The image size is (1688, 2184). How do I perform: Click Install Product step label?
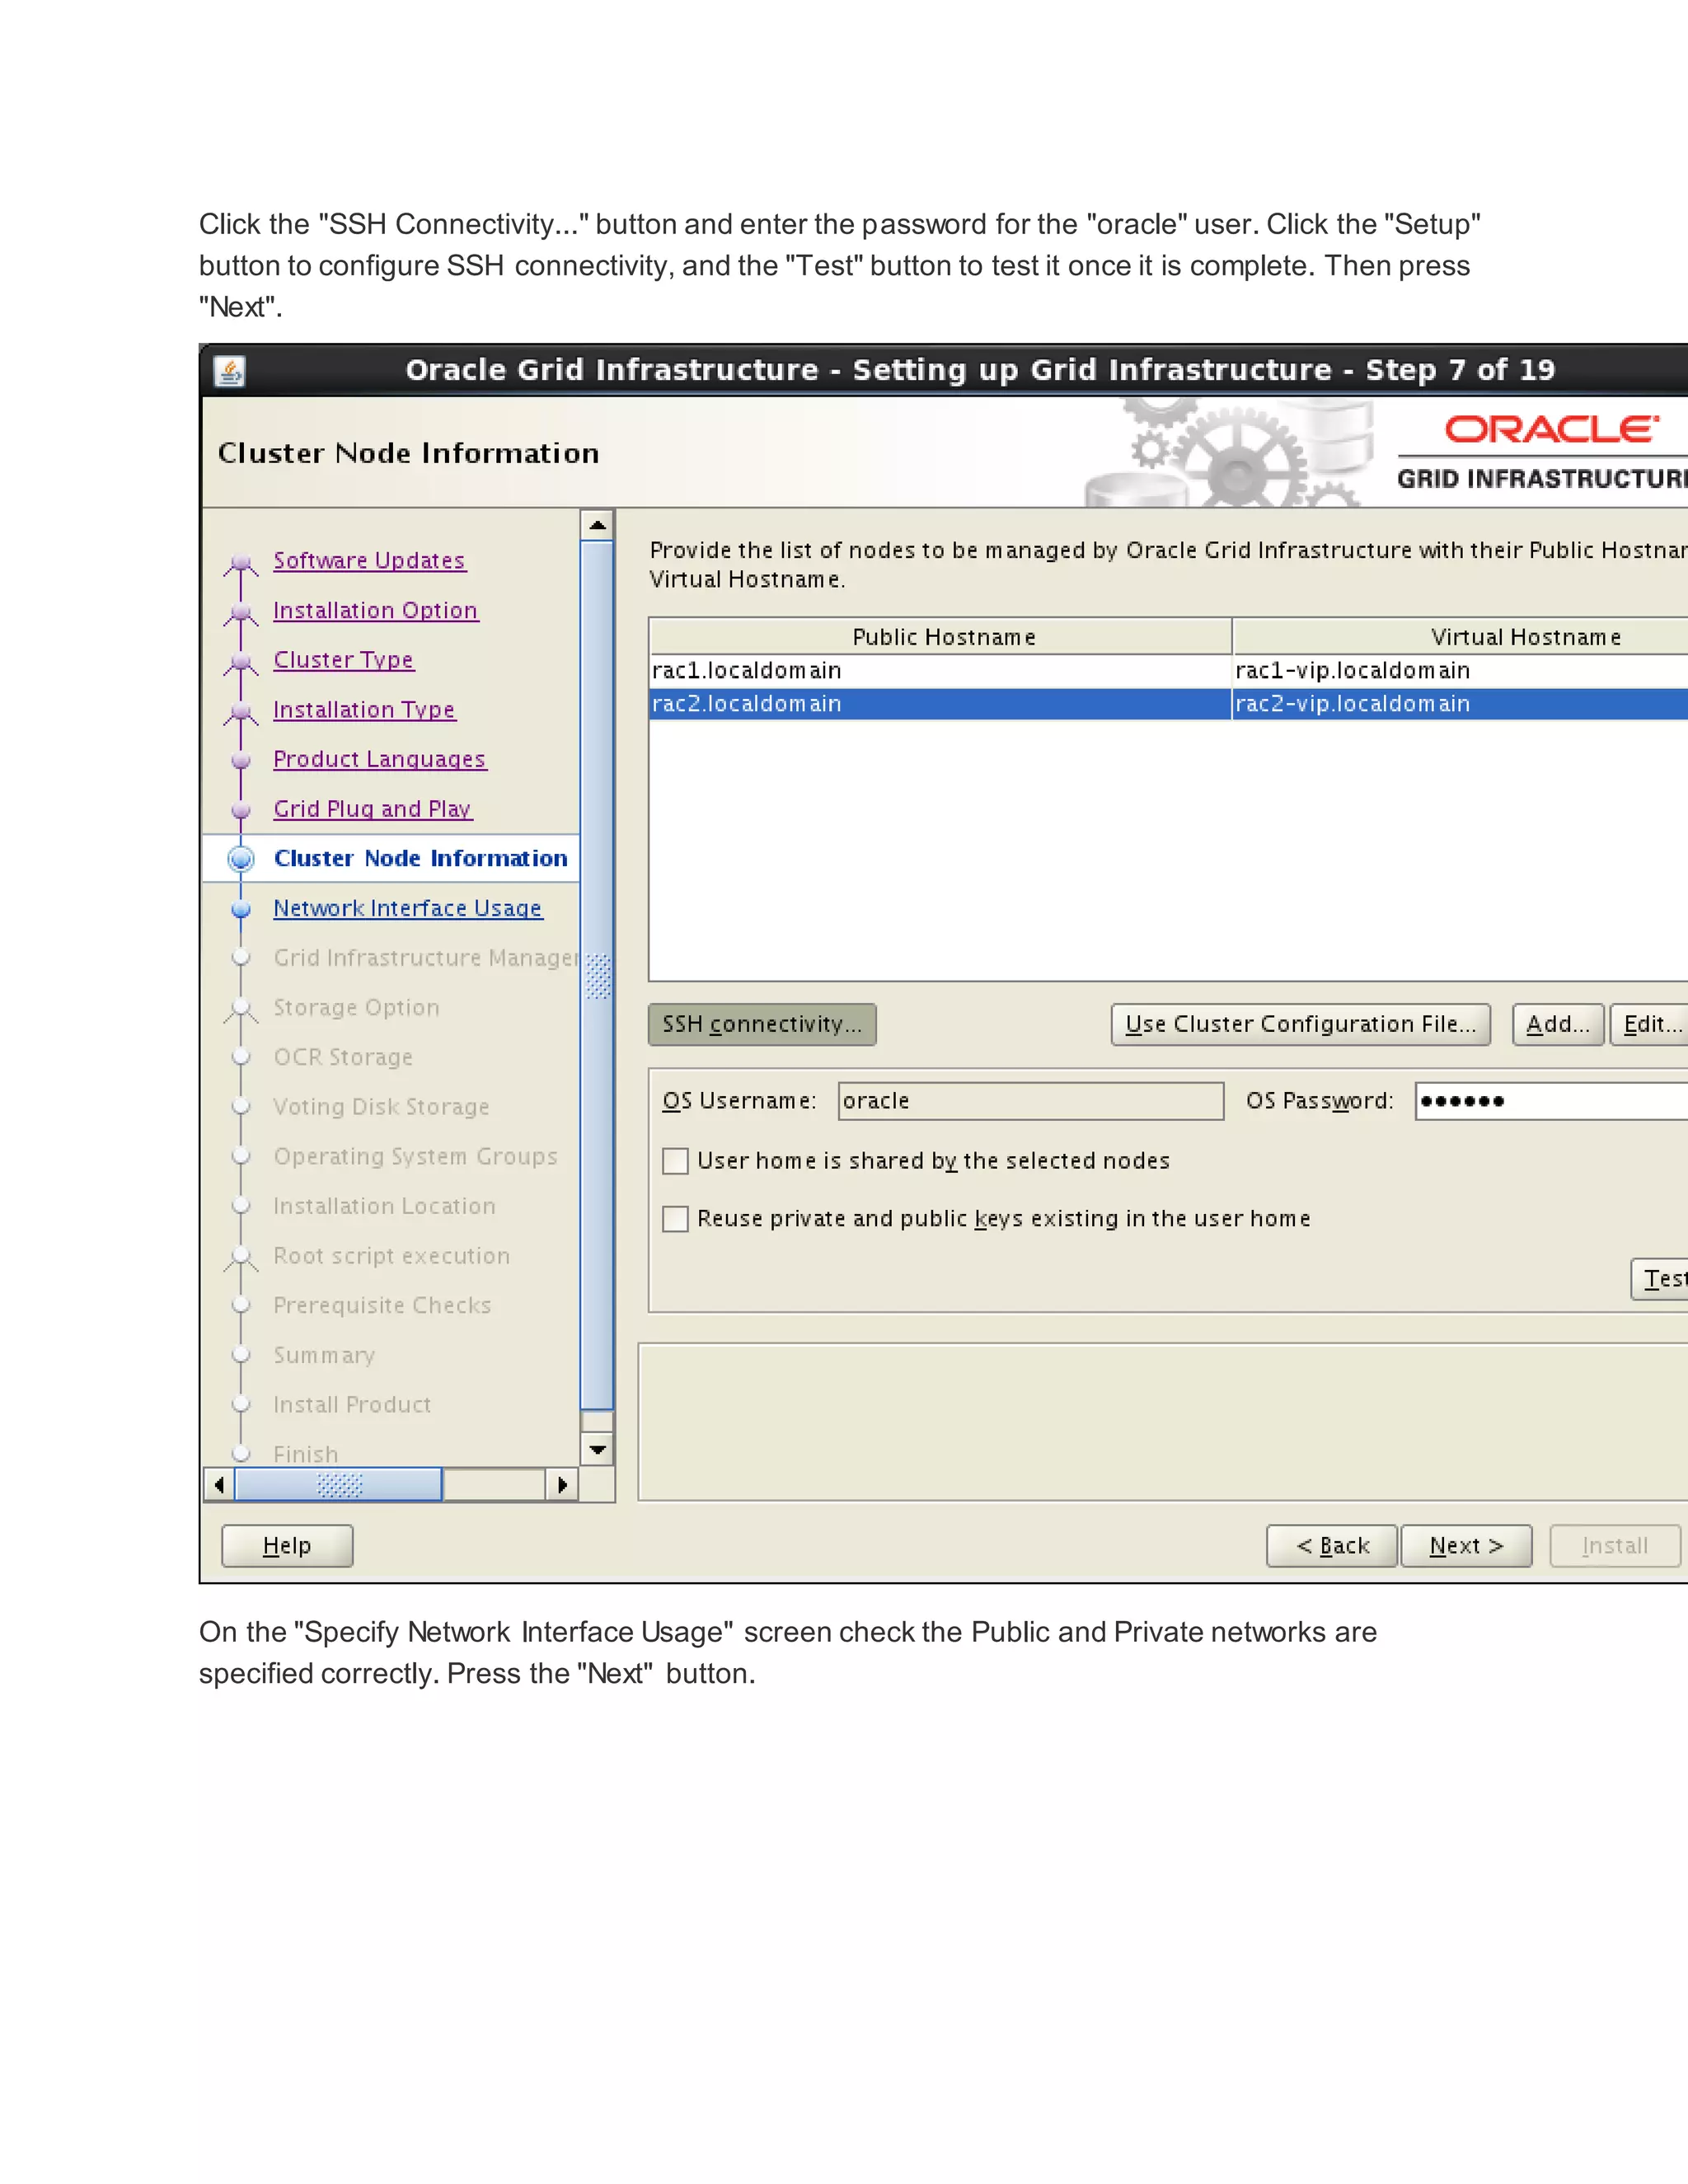pyautogui.click(x=352, y=1405)
